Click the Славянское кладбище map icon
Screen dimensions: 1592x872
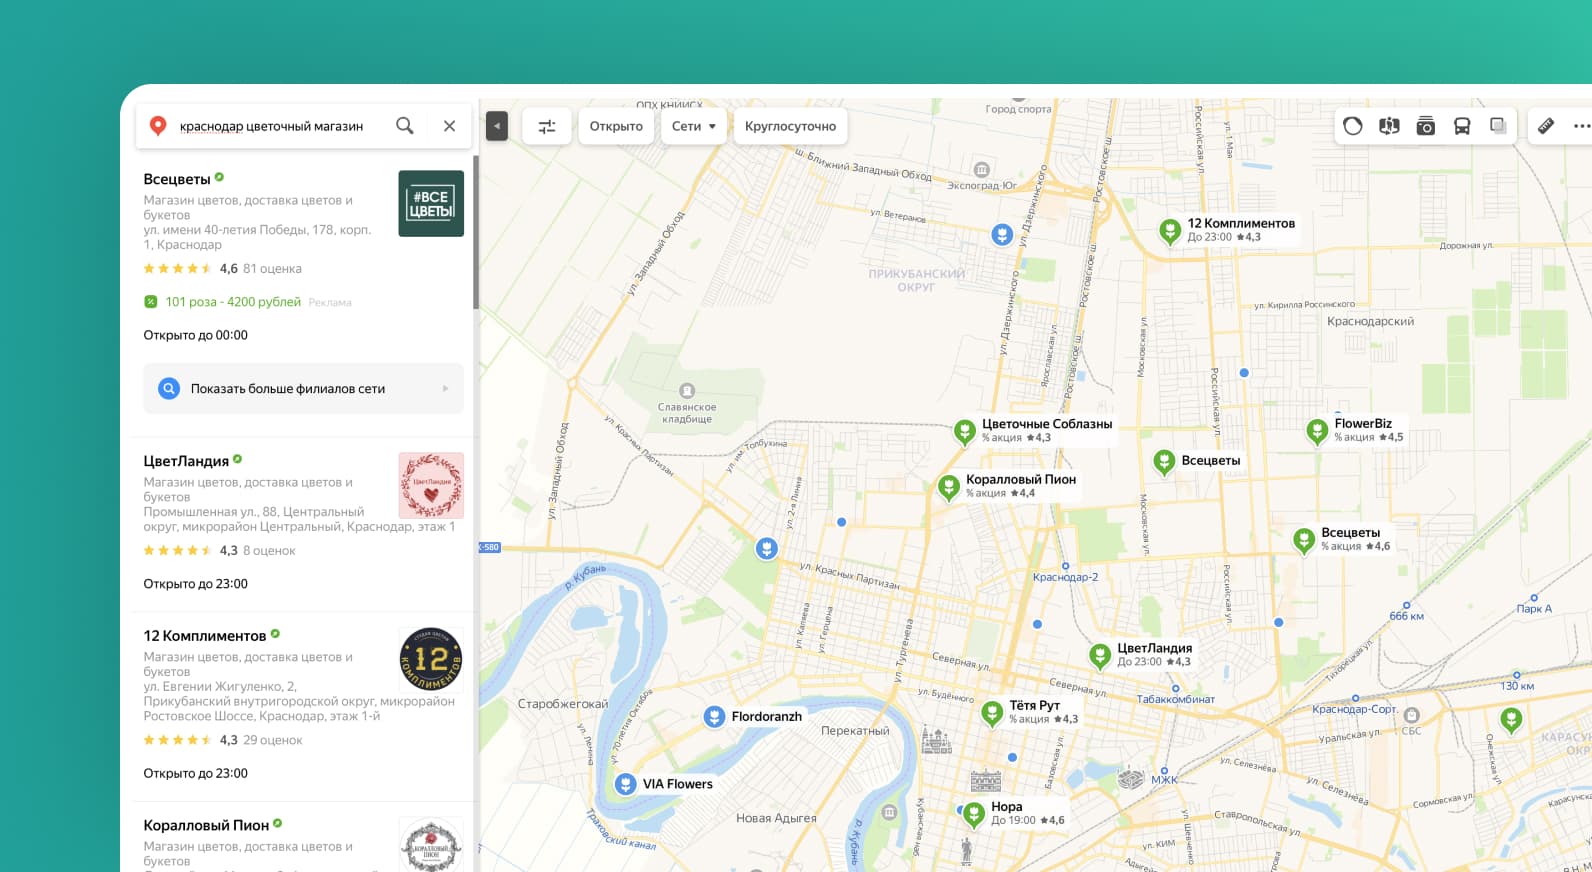(687, 391)
